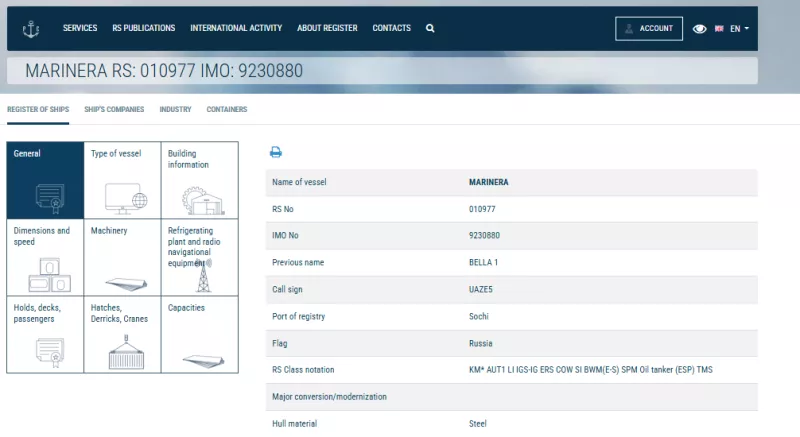Switch to the Ship's Companies tab
800x437 pixels.
pos(114,109)
